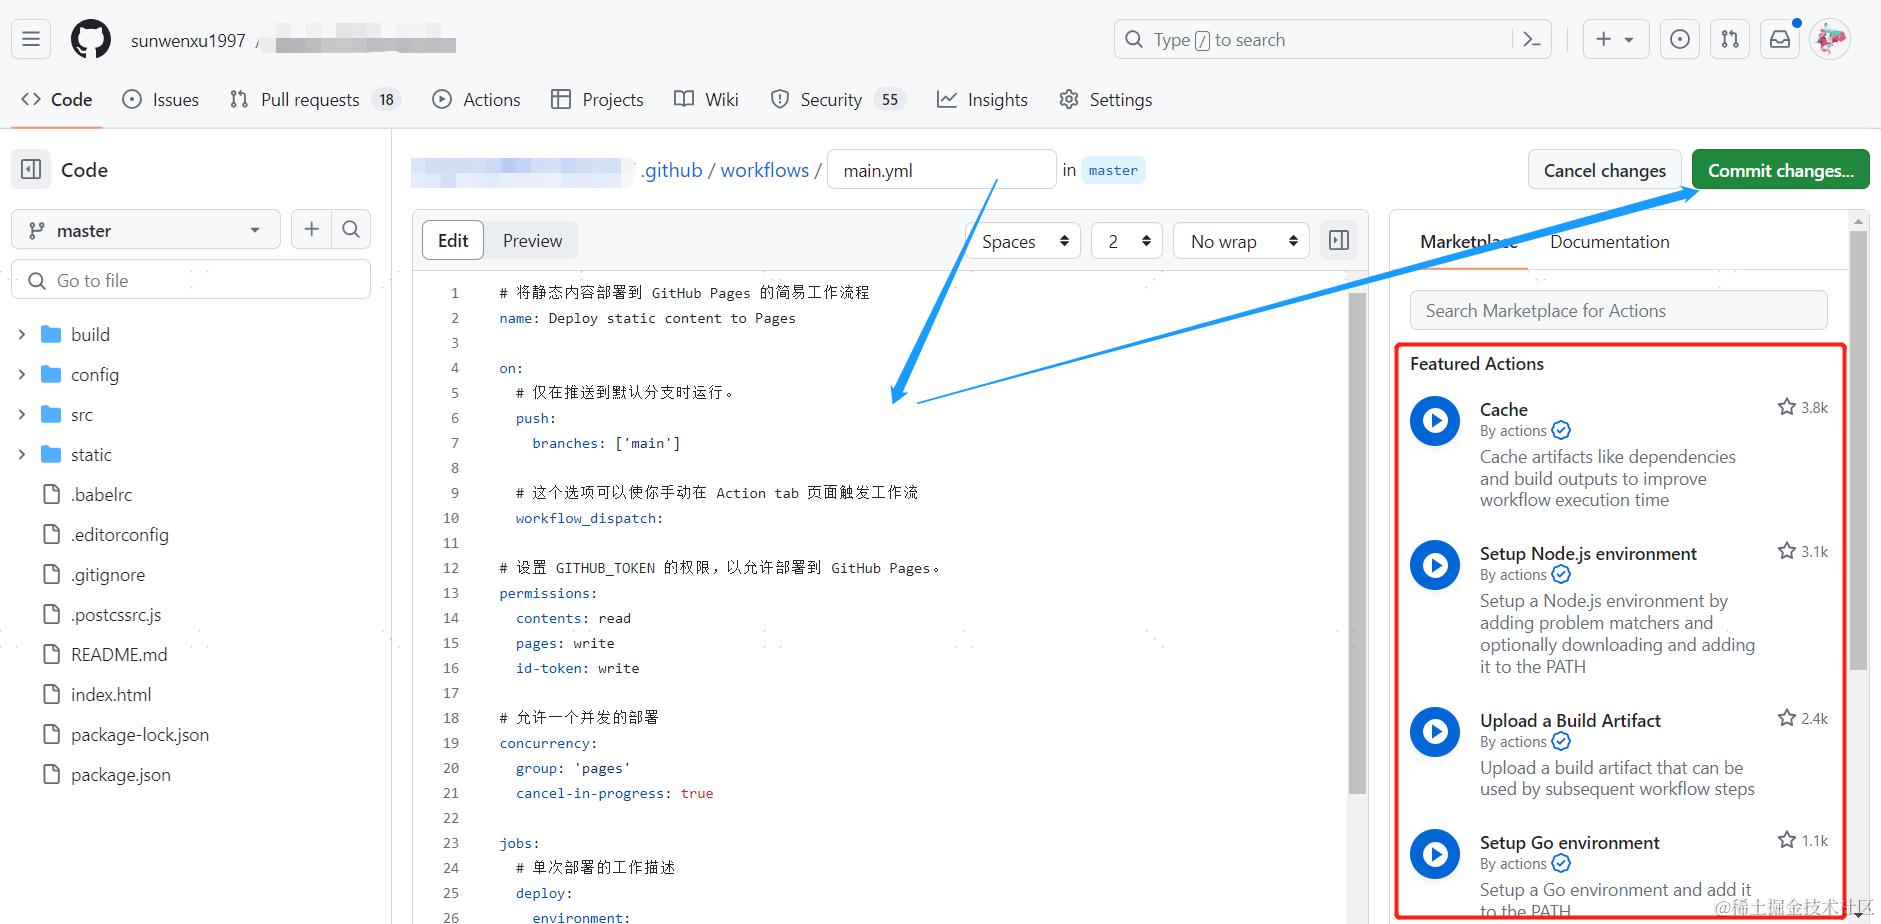Open the master branch selector dropdown
The width and height of the screenshot is (1881, 924).
(x=146, y=230)
